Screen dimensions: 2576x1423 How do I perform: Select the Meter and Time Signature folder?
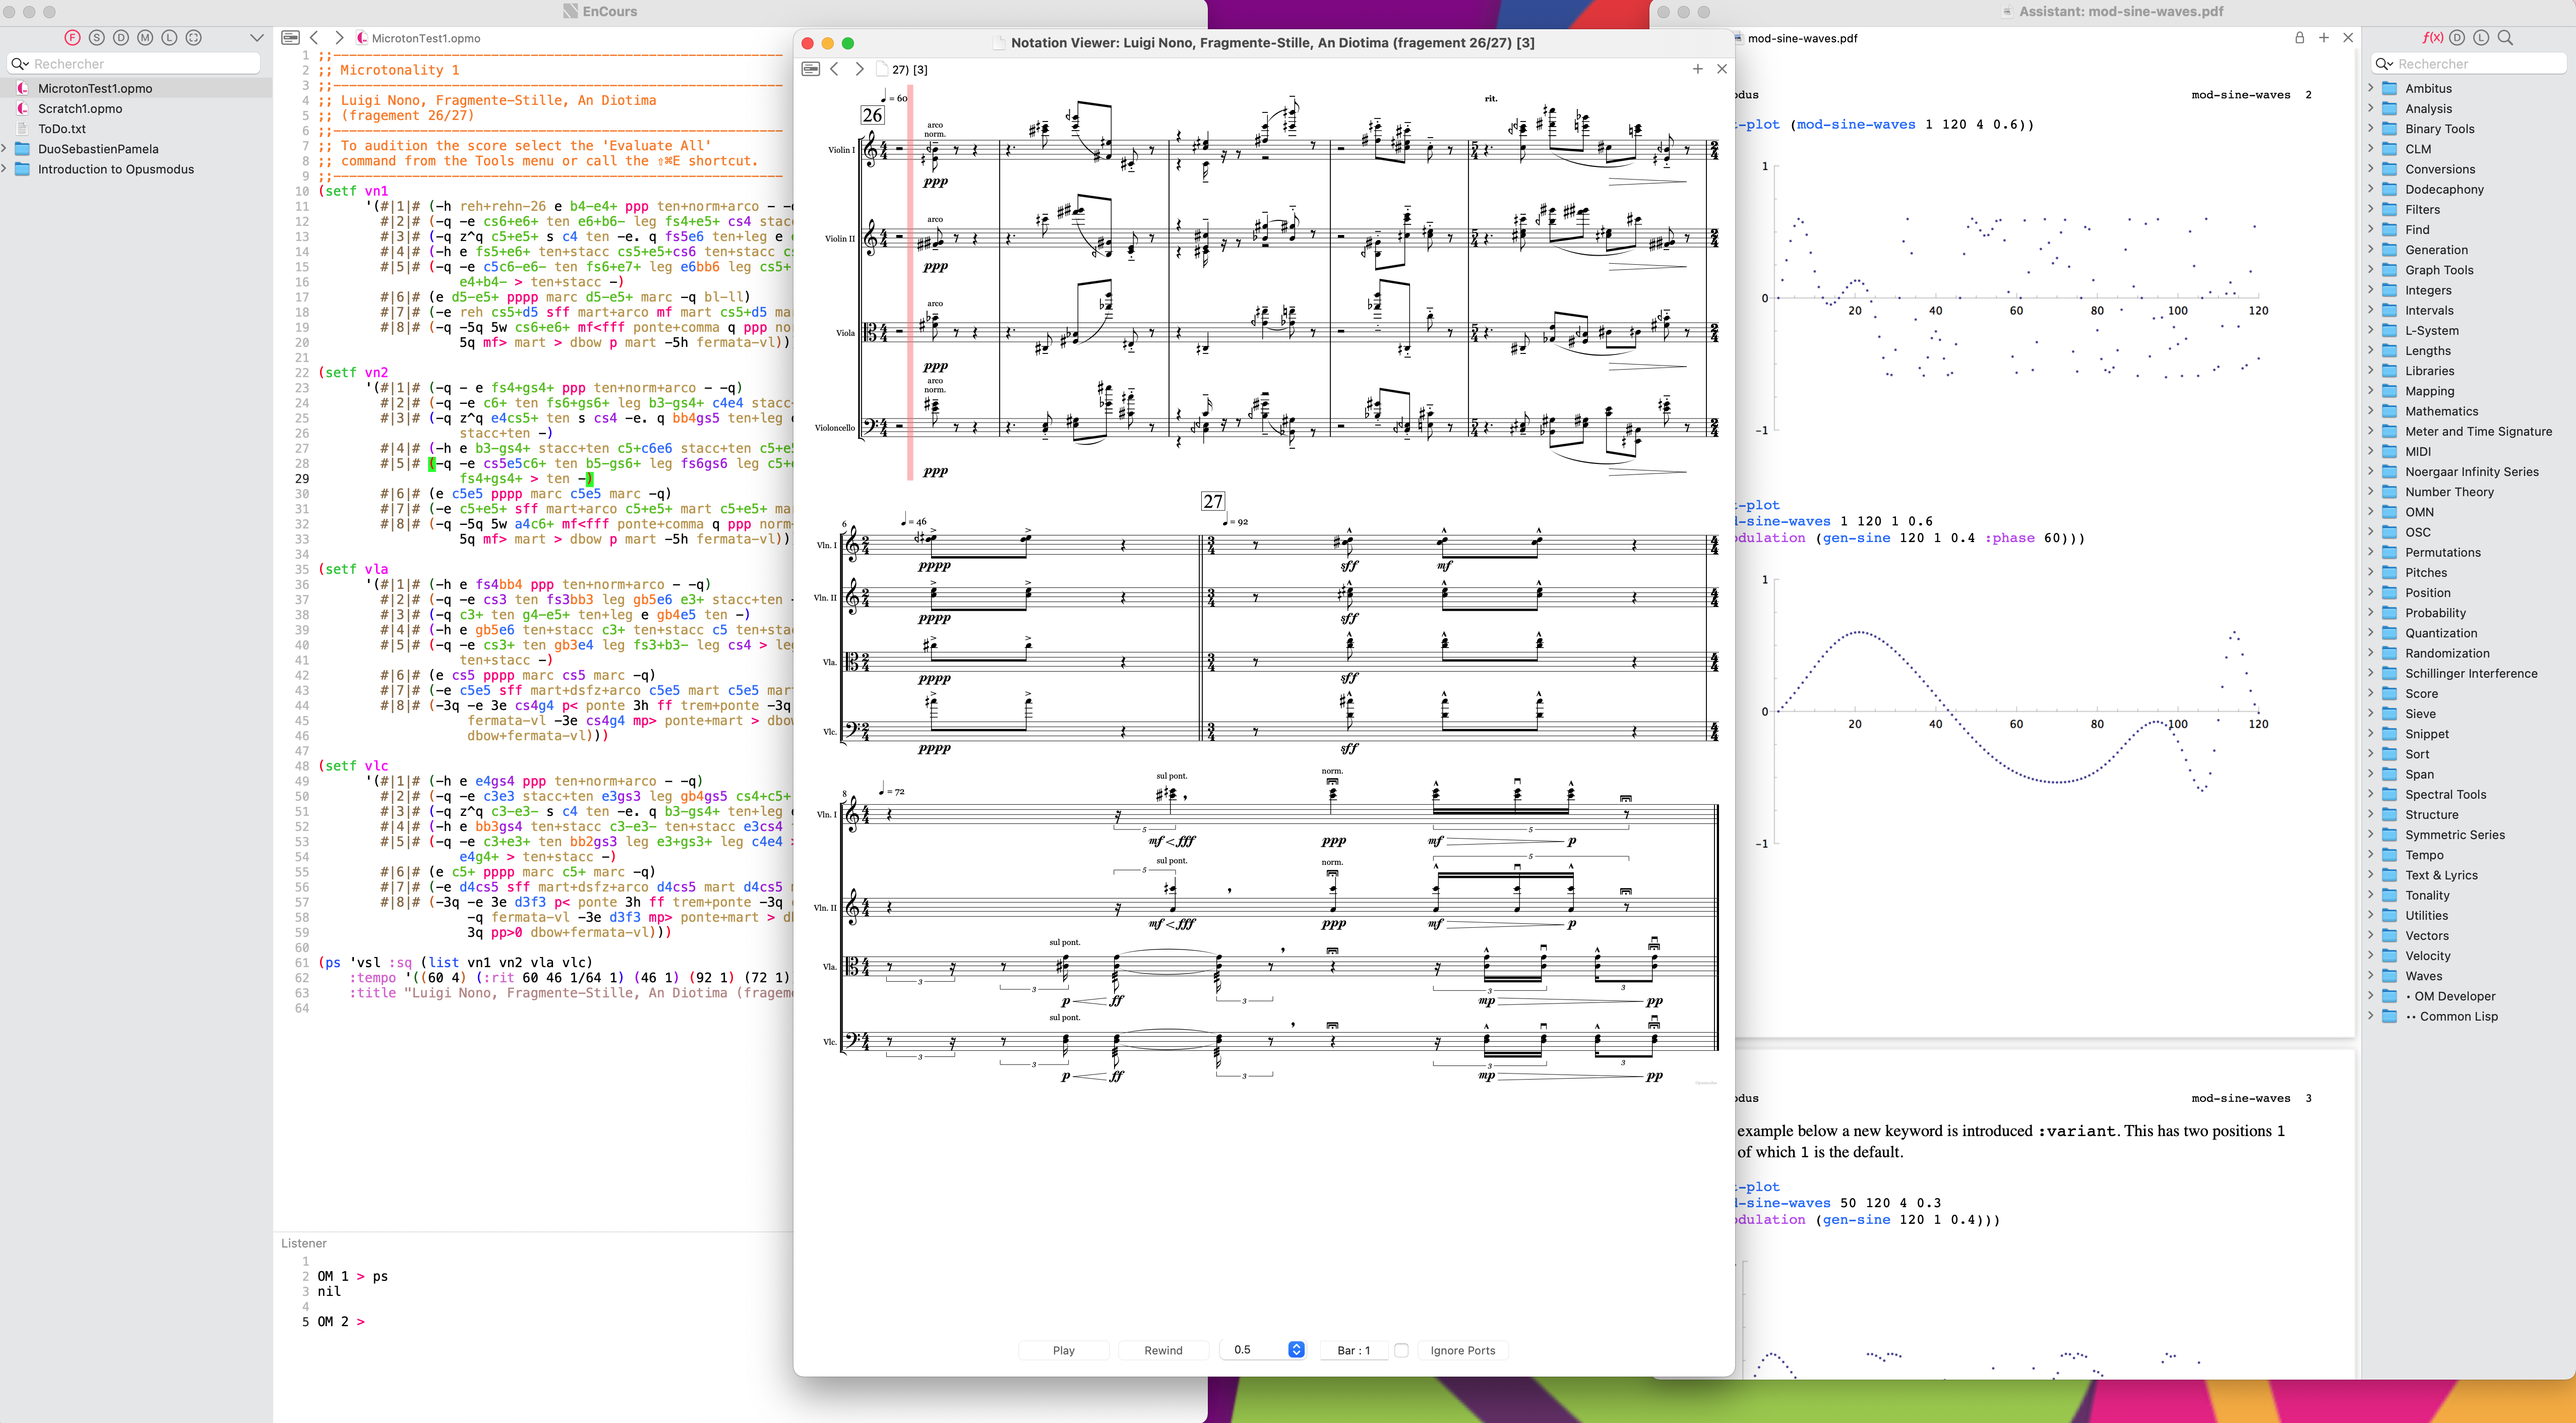point(2478,431)
